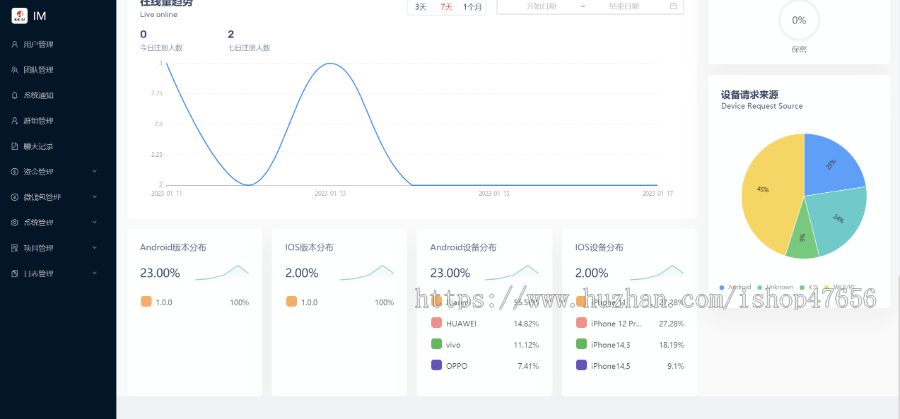The height and width of the screenshot is (419, 900).
Task: Click the iPhone14,5 9.1% row text
Action: (x=630, y=366)
